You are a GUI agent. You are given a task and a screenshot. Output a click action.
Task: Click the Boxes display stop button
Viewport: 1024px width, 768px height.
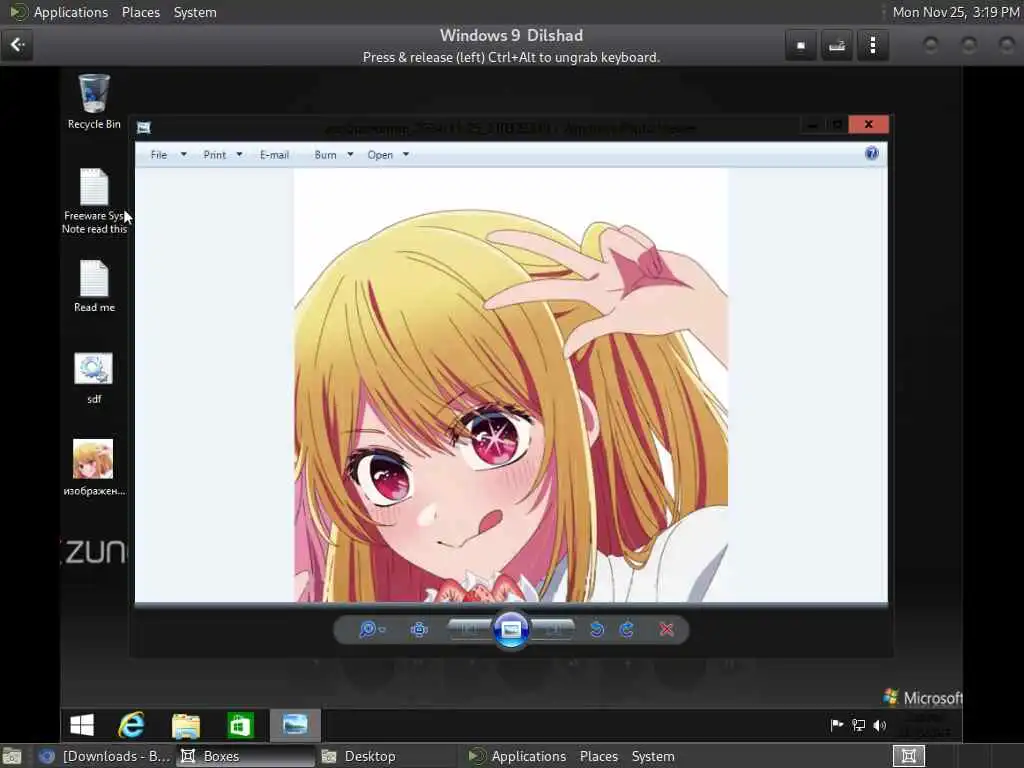click(x=801, y=45)
